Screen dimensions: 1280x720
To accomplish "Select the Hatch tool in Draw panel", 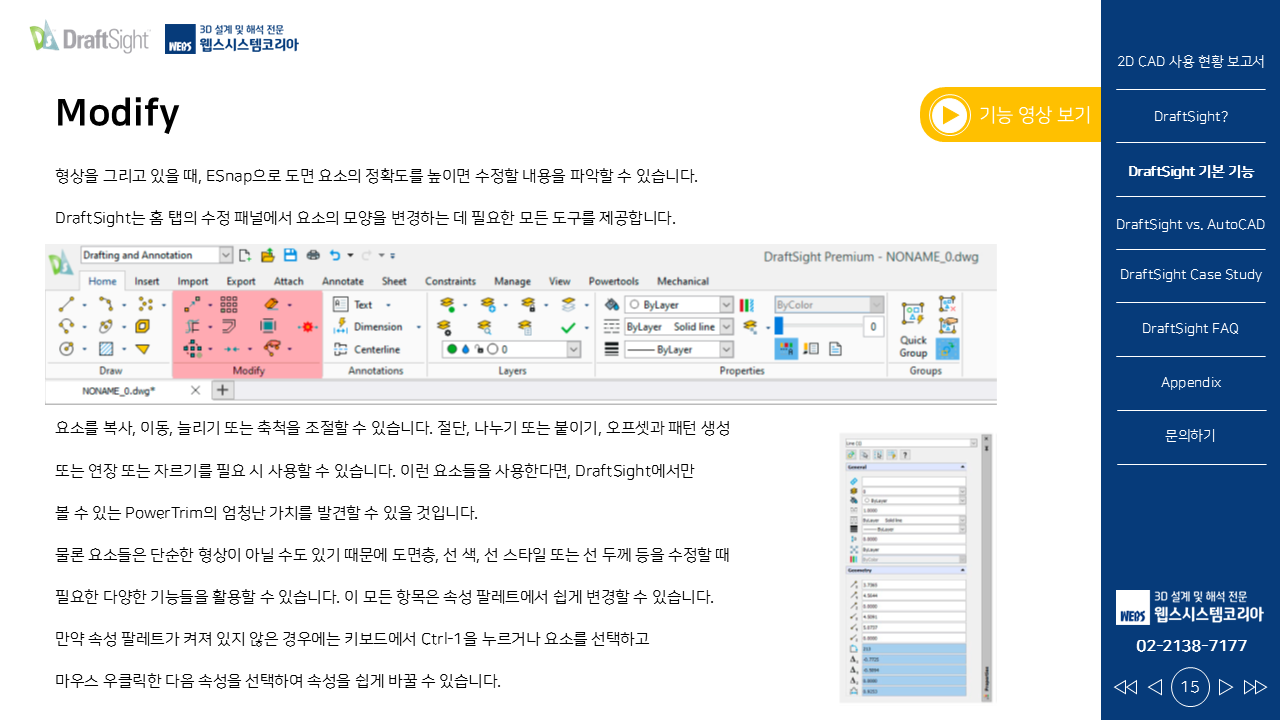I will click(106, 349).
